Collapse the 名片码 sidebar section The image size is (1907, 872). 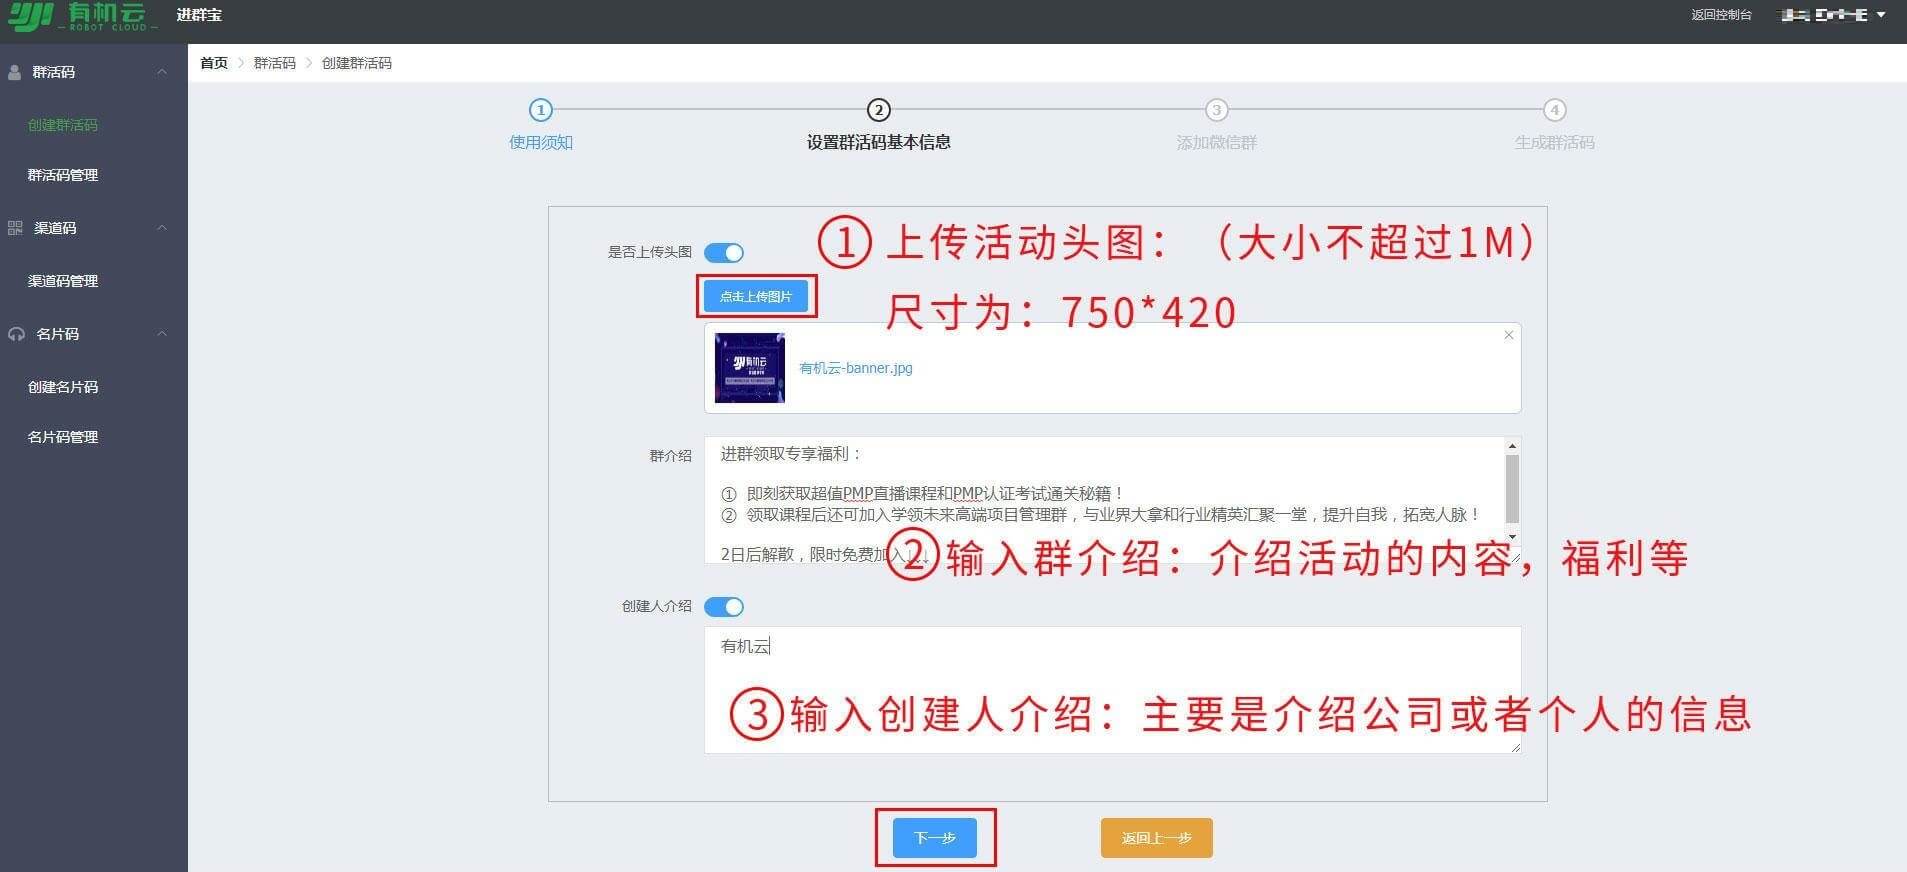tap(162, 334)
